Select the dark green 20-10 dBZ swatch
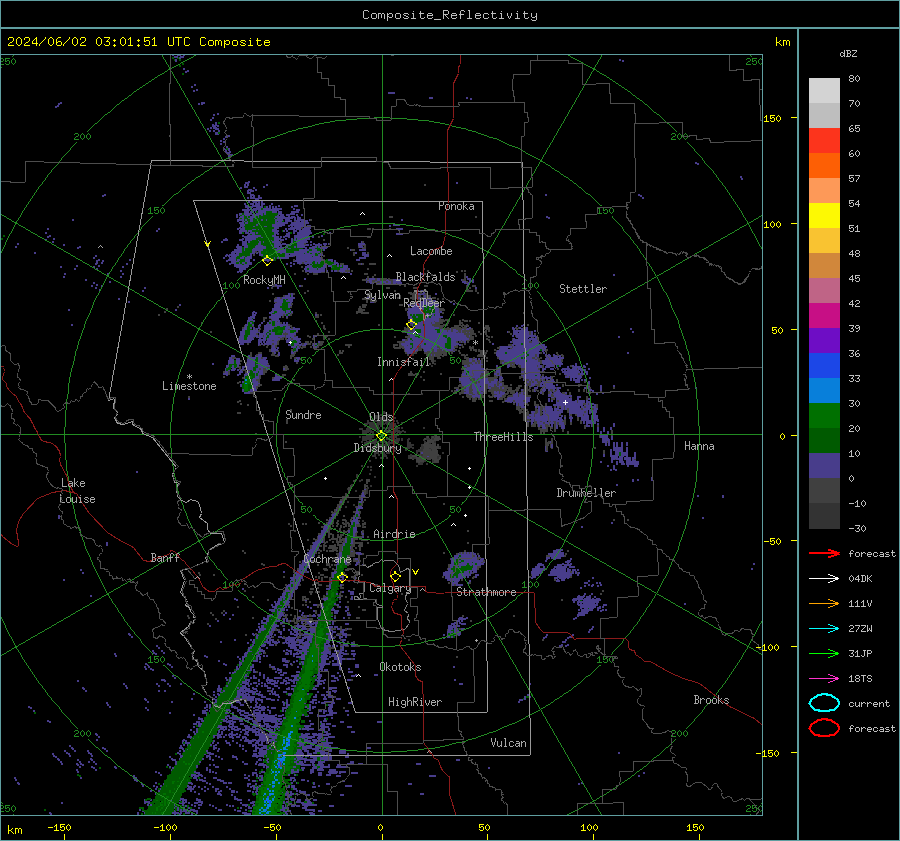 point(824,440)
